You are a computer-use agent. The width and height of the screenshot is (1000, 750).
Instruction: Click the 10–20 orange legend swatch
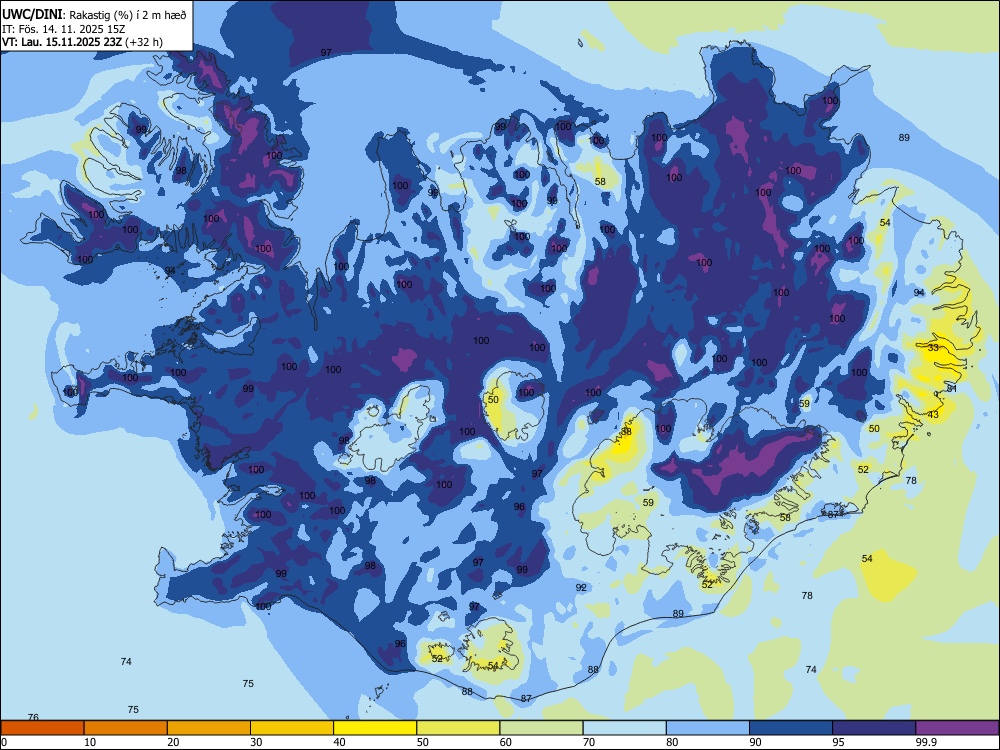point(126,728)
